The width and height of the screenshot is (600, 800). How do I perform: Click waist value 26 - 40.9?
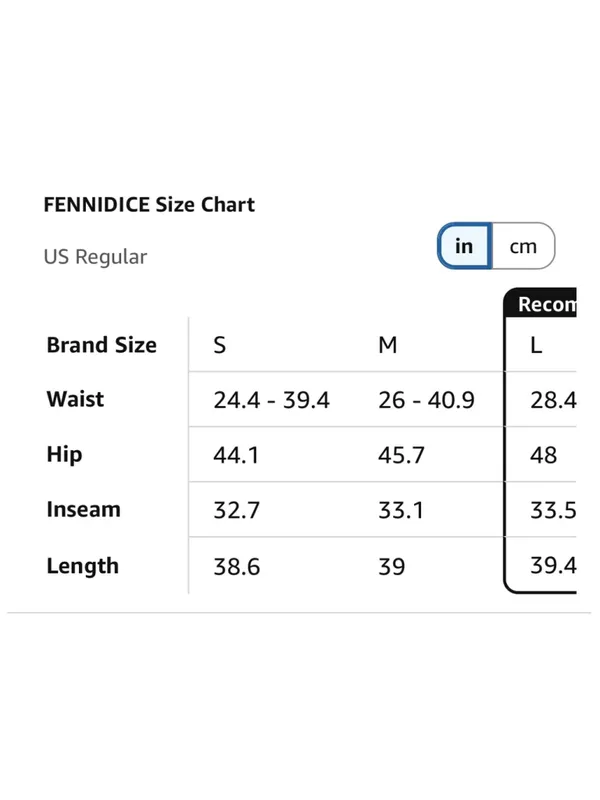(x=427, y=400)
